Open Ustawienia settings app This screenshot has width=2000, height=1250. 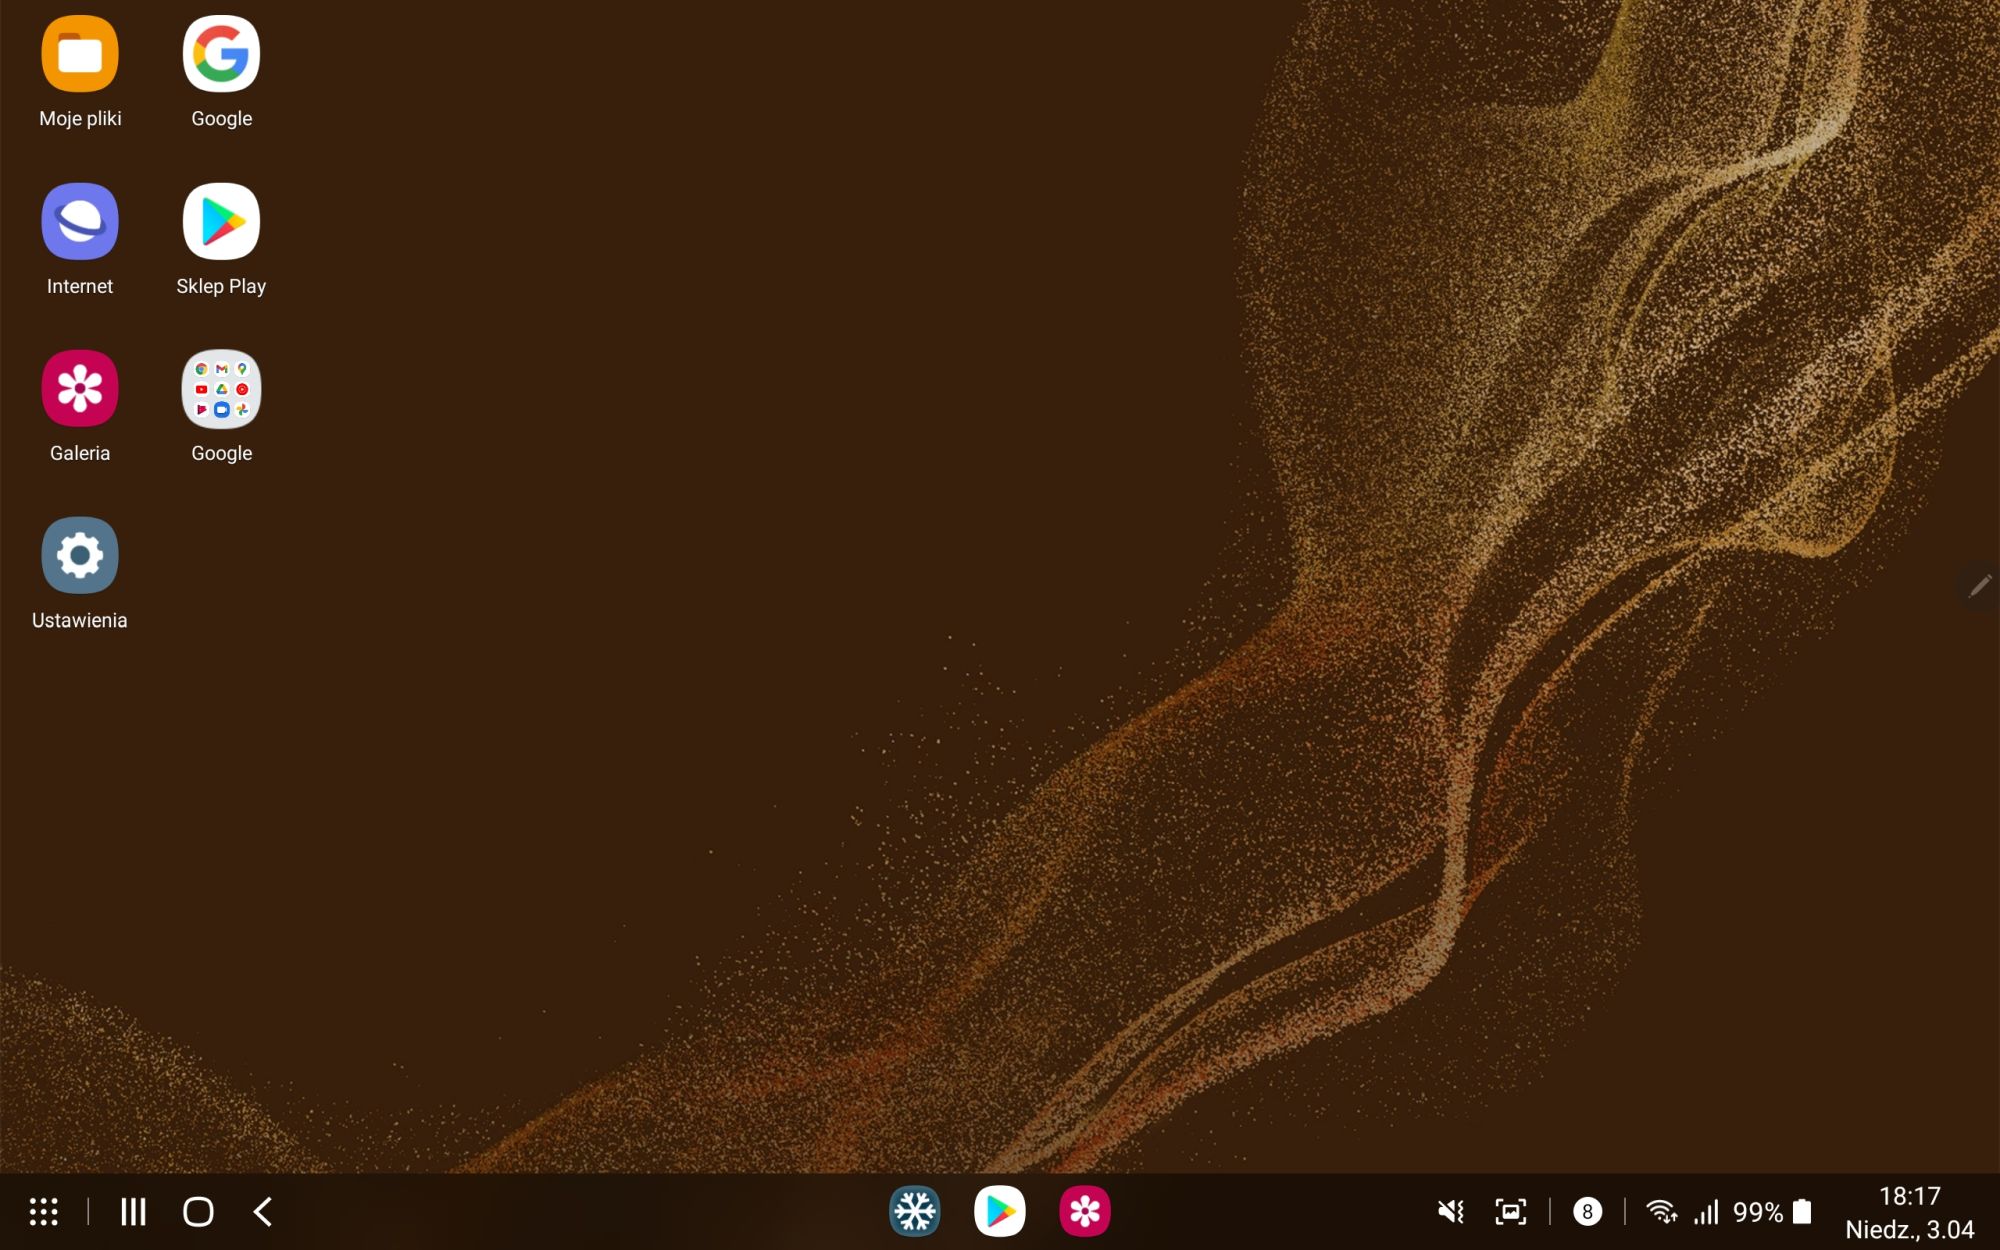click(80, 555)
